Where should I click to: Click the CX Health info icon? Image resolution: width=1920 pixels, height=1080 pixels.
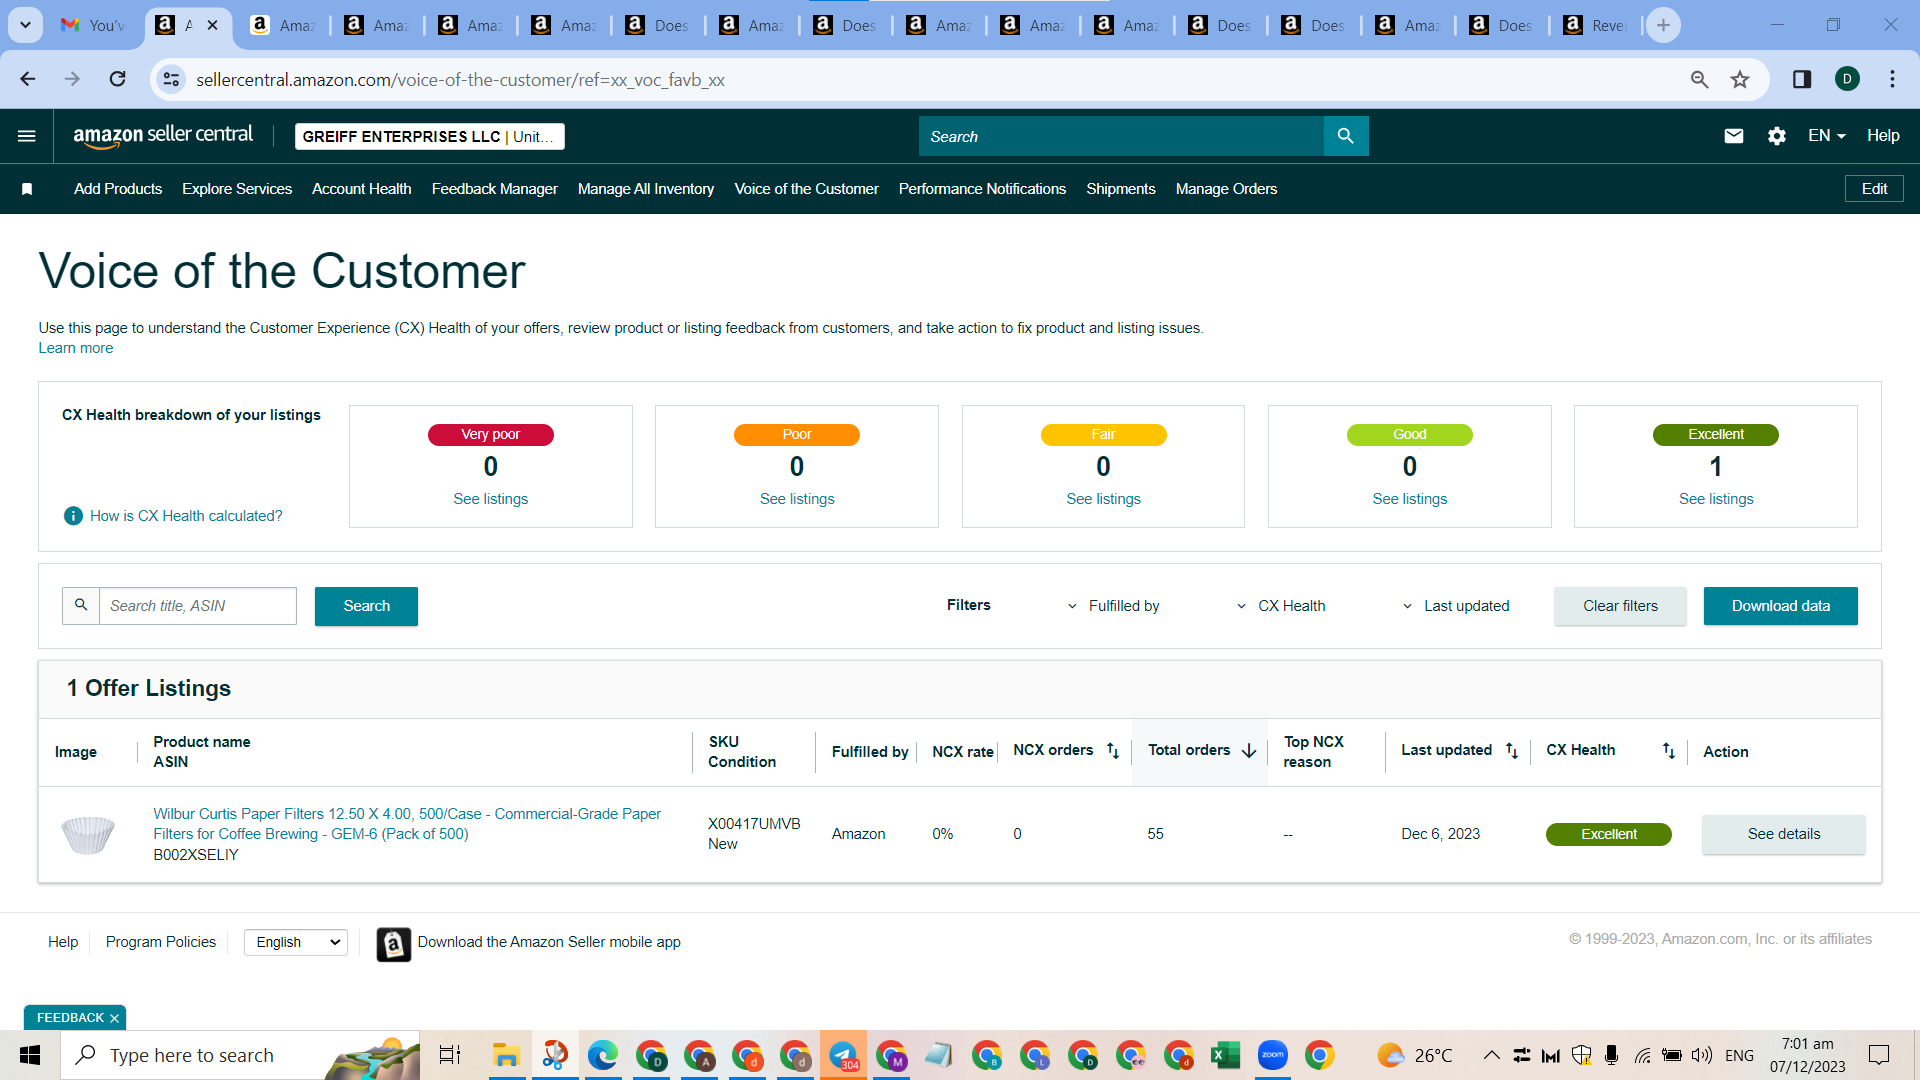73,516
